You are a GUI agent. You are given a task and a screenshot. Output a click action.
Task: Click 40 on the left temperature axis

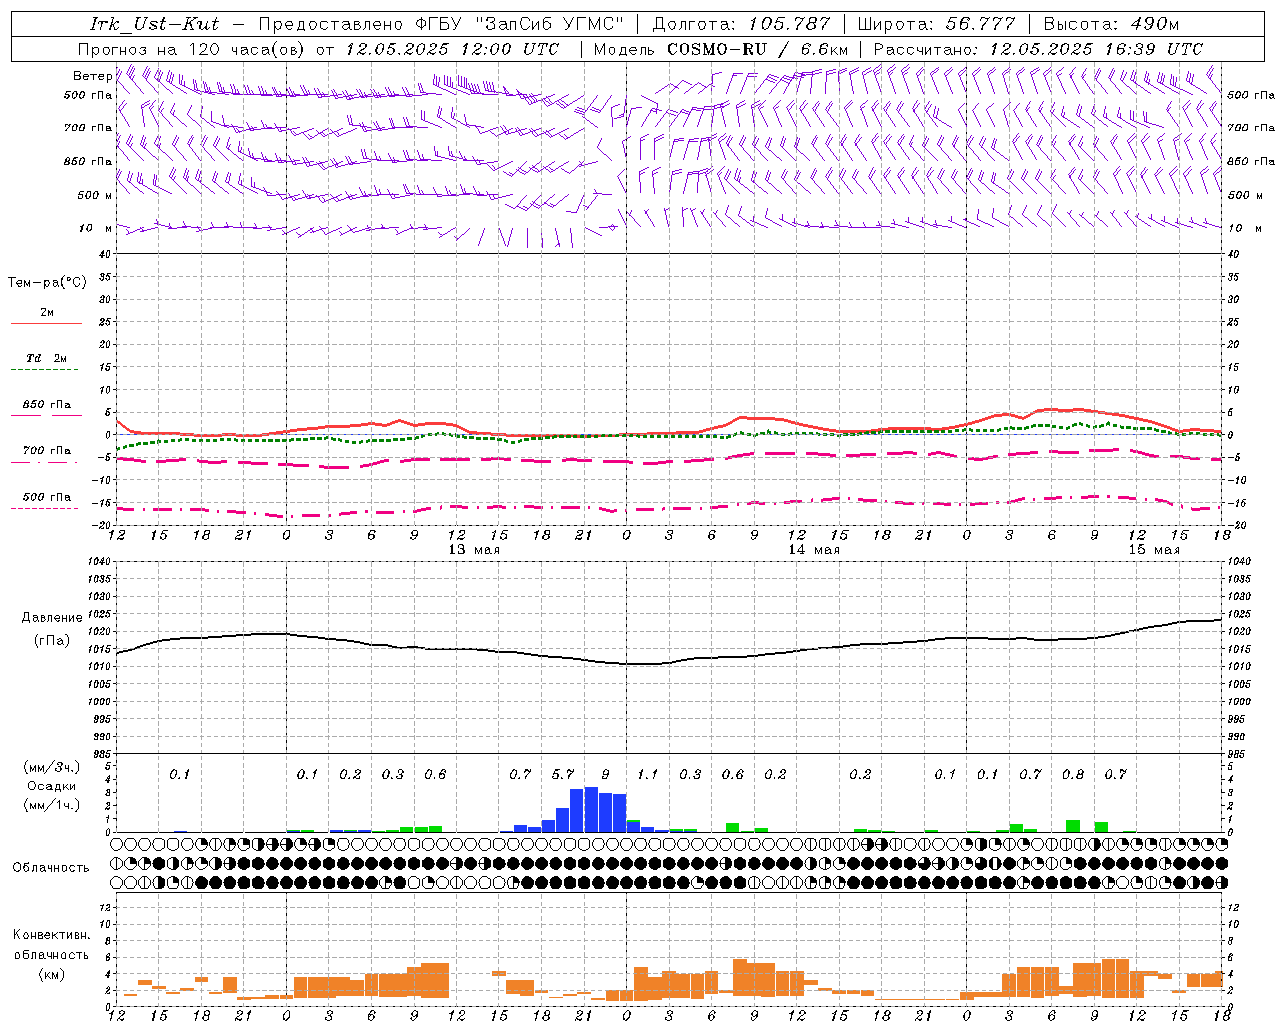107,254
